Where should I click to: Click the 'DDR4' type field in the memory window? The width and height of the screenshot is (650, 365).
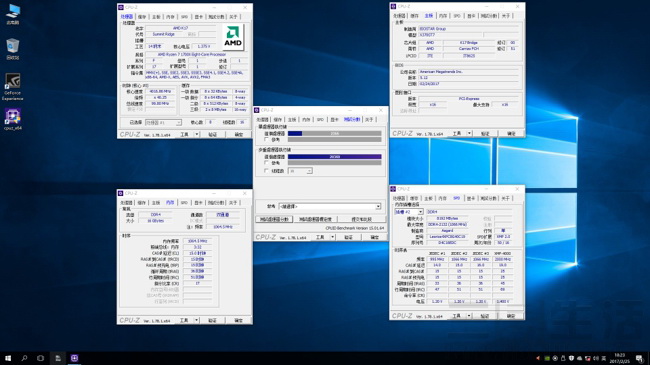click(x=156, y=215)
